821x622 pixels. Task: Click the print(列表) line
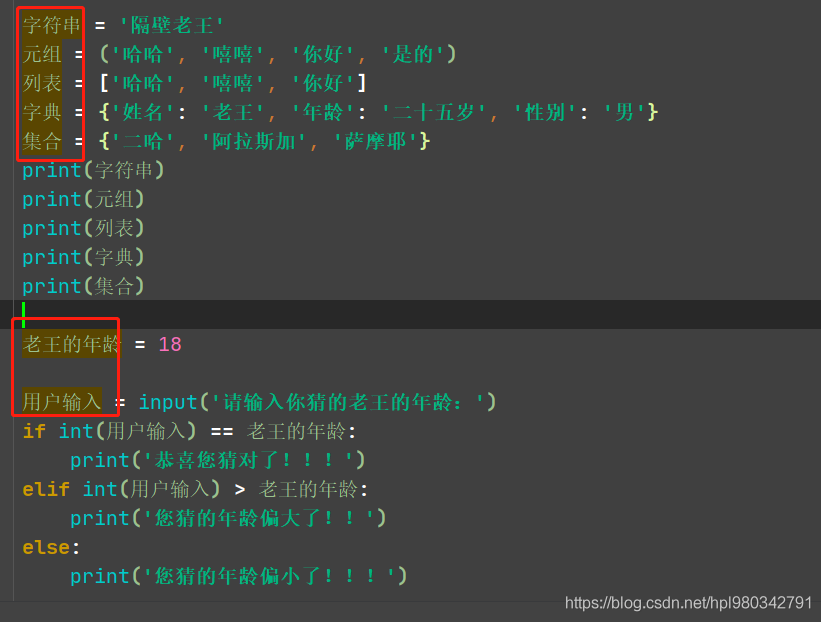(x=83, y=228)
